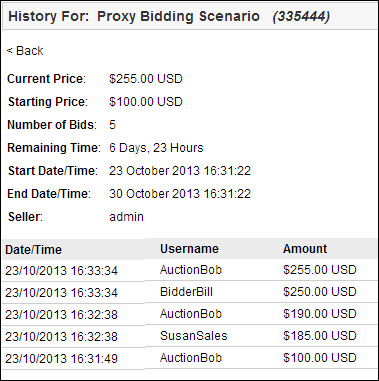Click the Username column header
This screenshot has width=379, height=381.
coord(189,249)
